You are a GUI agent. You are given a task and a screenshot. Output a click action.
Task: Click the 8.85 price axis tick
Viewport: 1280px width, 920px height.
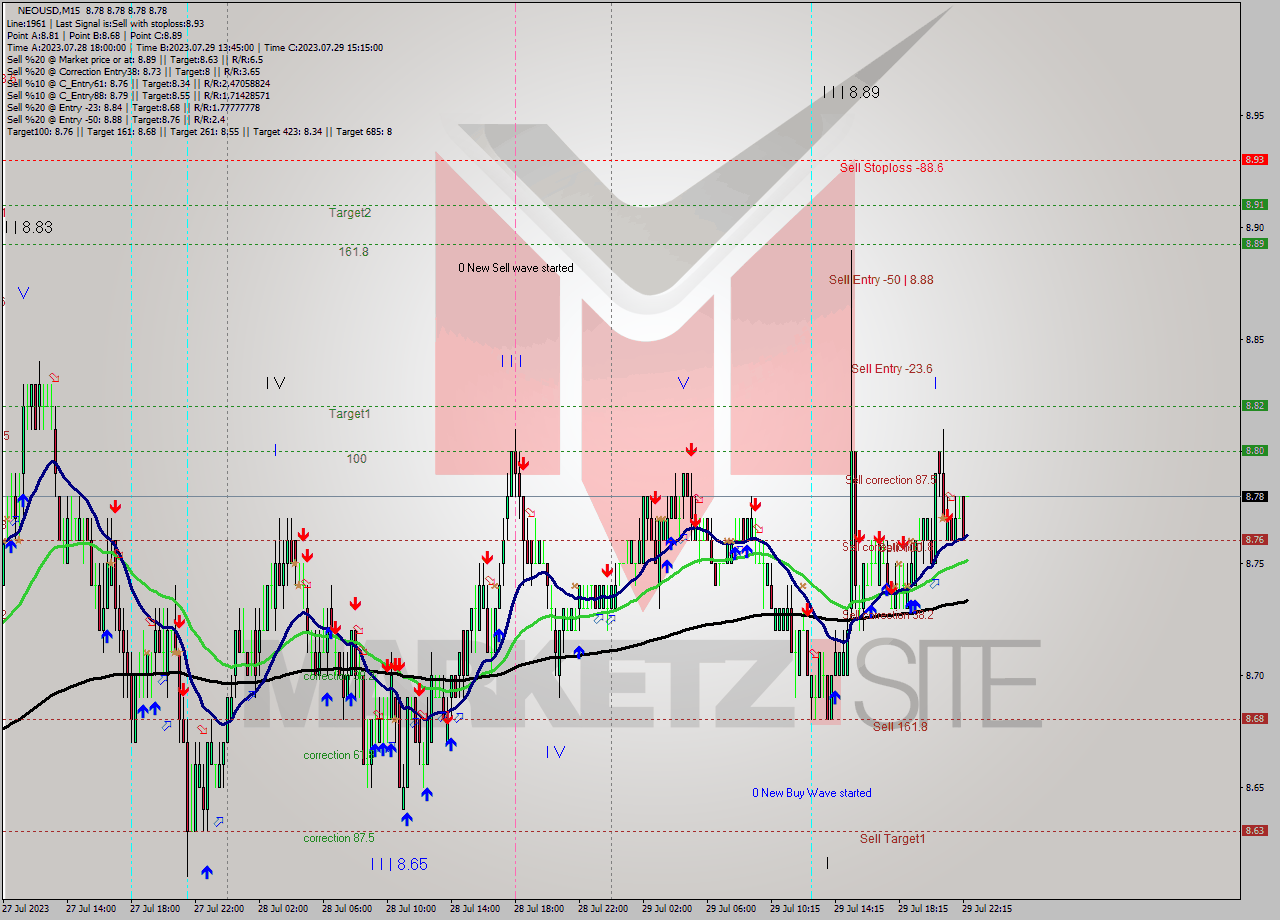click(1254, 340)
